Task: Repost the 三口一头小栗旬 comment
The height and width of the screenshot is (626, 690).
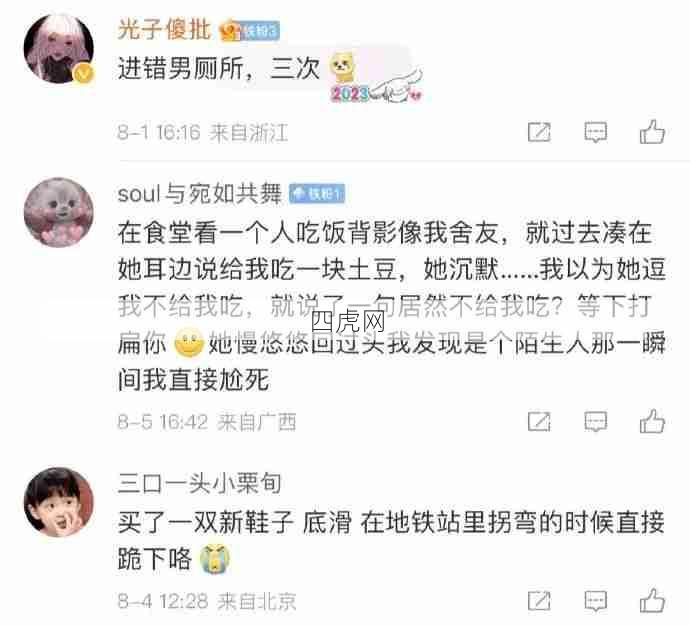Action: (x=539, y=601)
